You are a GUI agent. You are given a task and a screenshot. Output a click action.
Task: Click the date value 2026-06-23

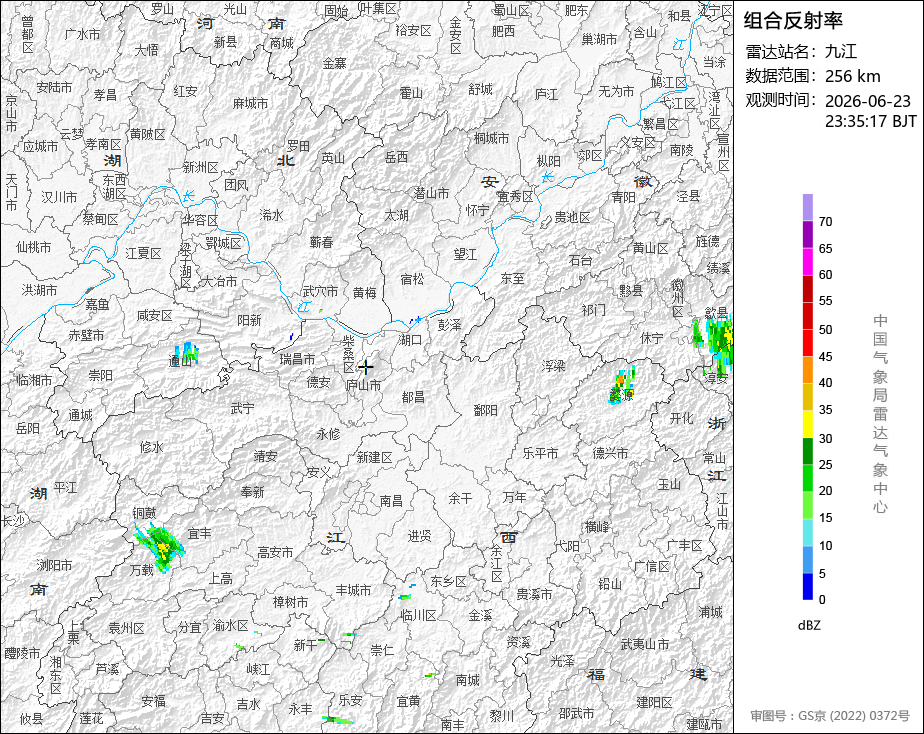click(868, 101)
